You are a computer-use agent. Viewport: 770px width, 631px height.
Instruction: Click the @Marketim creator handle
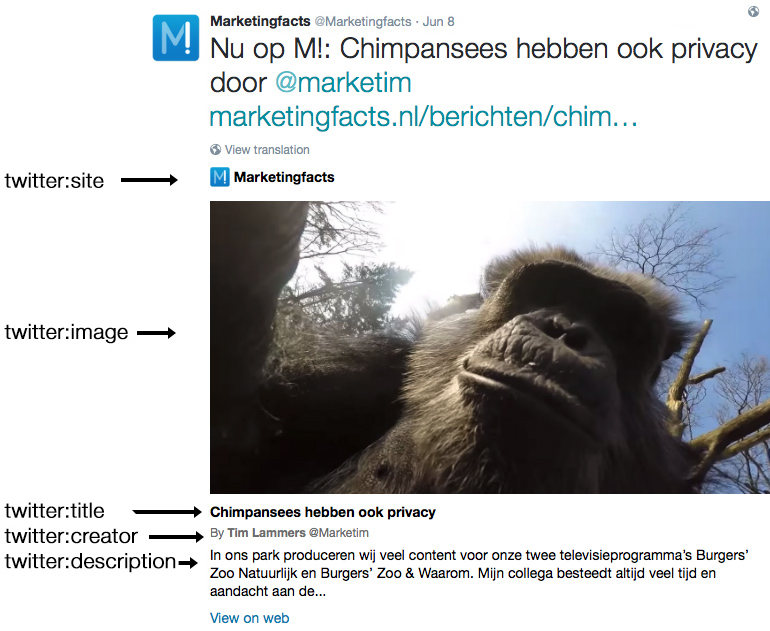[x=339, y=533]
